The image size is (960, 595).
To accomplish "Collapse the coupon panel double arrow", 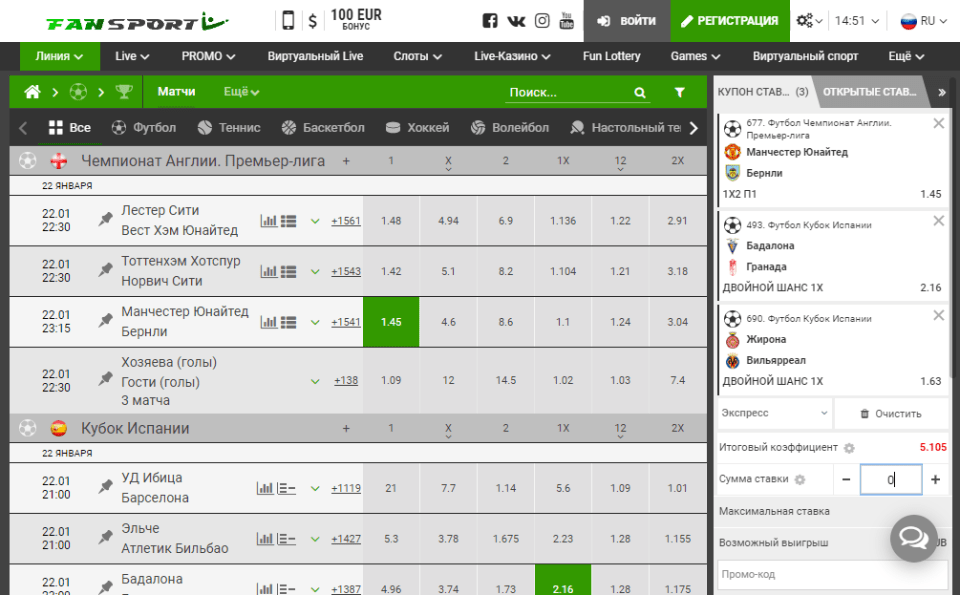I will (x=942, y=92).
